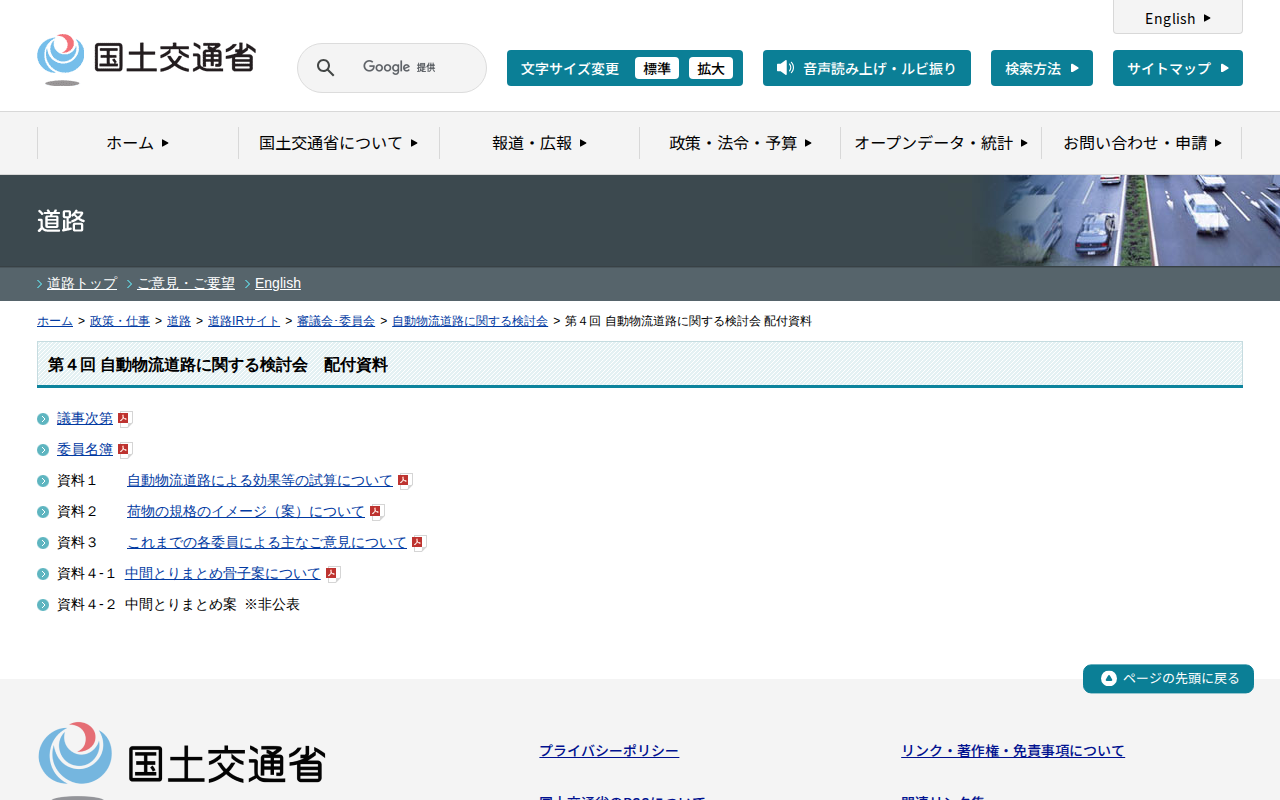Set text size to 拡大

711,68
